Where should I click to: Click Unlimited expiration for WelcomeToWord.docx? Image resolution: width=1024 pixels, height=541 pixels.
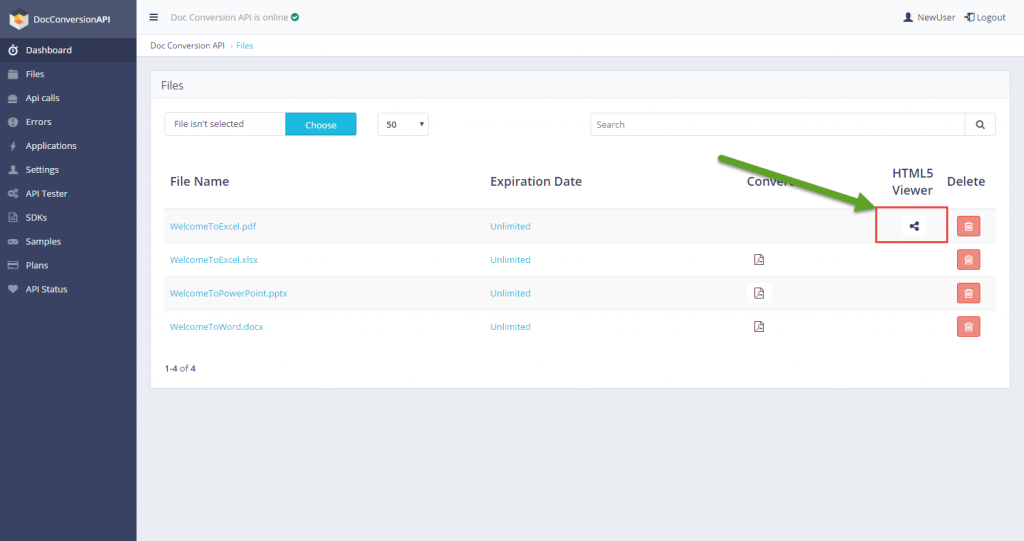tap(510, 326)
